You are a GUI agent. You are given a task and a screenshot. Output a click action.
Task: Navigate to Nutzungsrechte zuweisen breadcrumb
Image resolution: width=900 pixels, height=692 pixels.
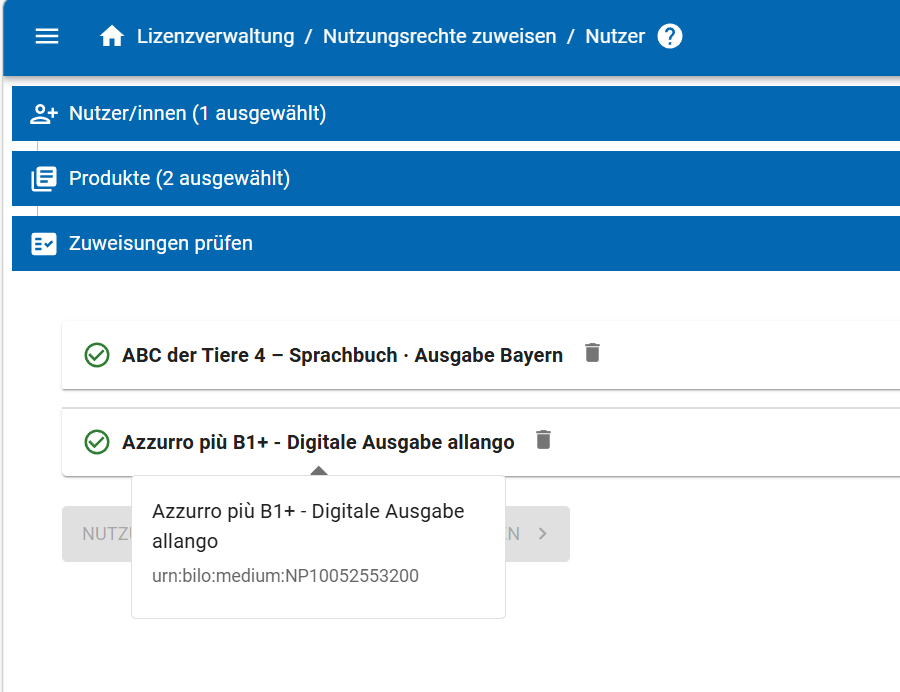click(439, 37)
